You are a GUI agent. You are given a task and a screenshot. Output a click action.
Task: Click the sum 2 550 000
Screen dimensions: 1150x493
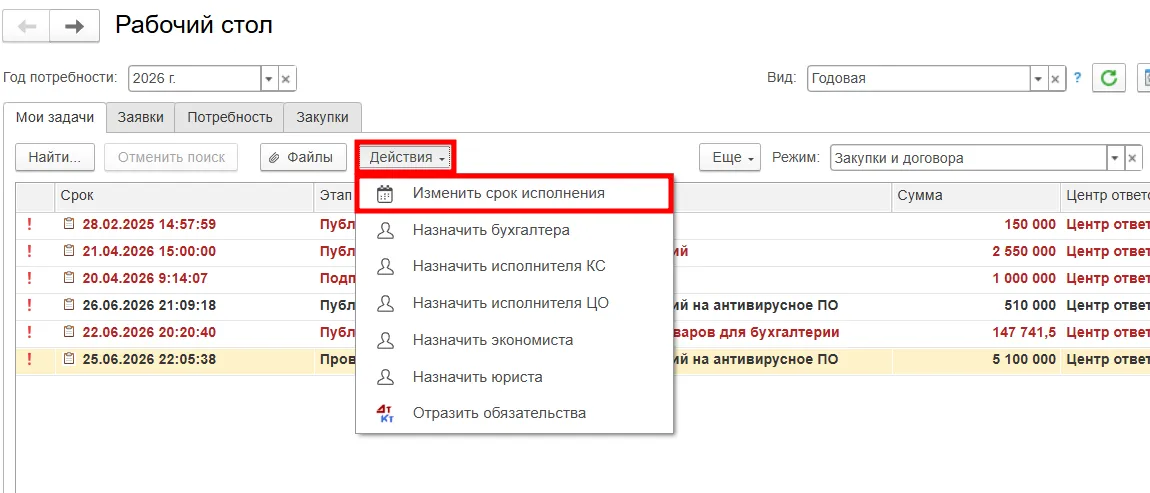(x=1024, y=251)
